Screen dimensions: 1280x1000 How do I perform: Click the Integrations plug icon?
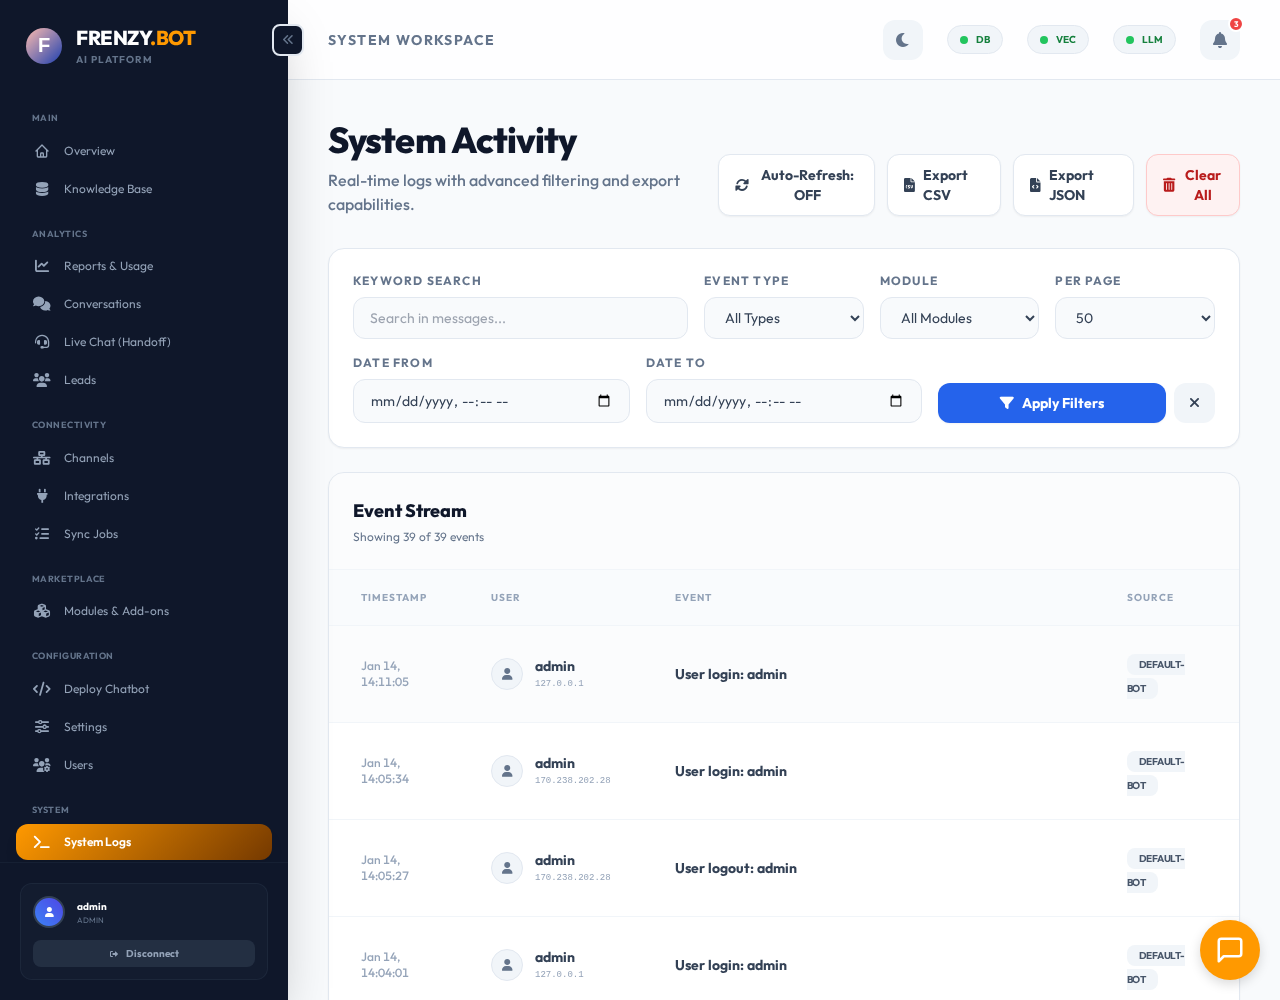click(x=42, y=496)
